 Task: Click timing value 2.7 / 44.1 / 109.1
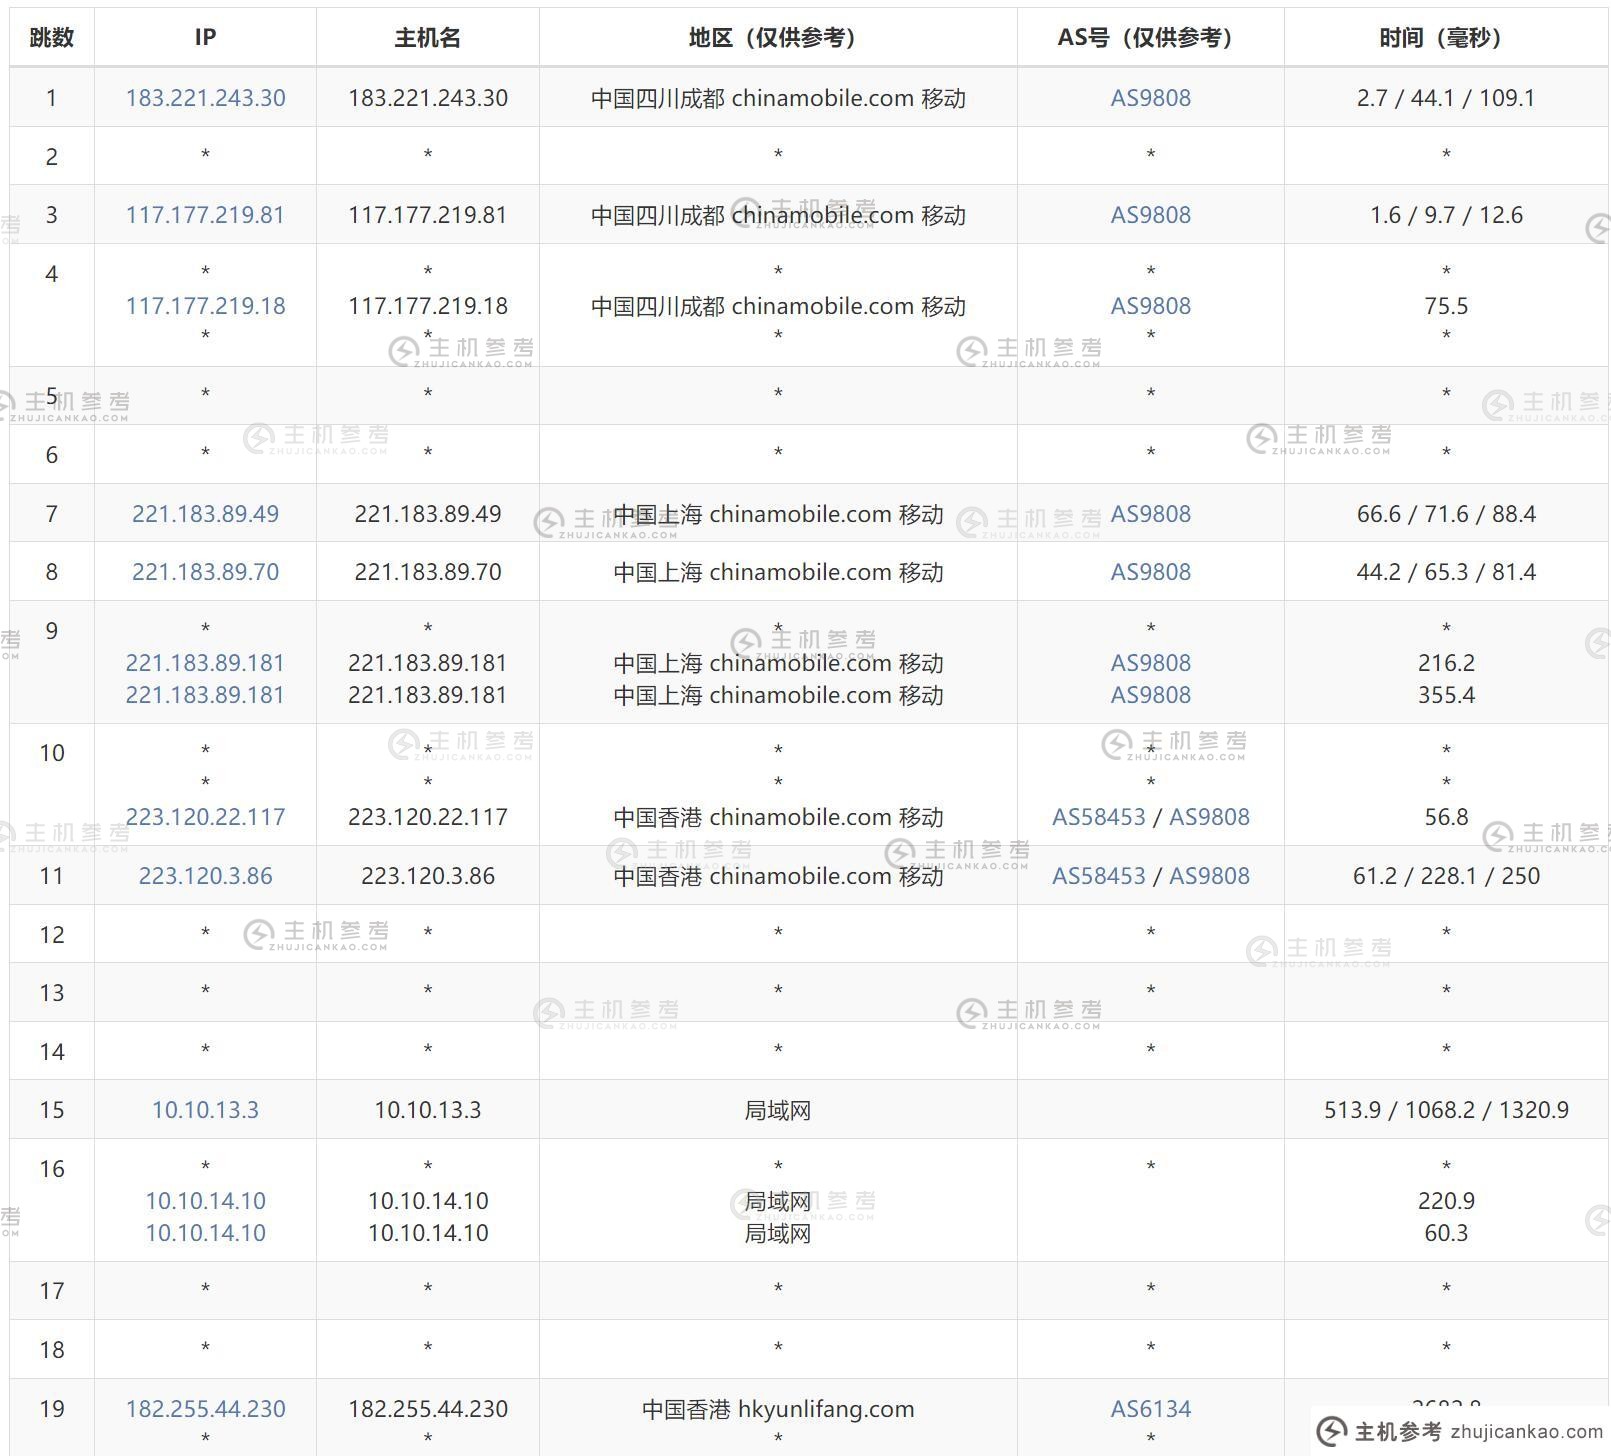pyautogui.click(x=1446, y=98)
